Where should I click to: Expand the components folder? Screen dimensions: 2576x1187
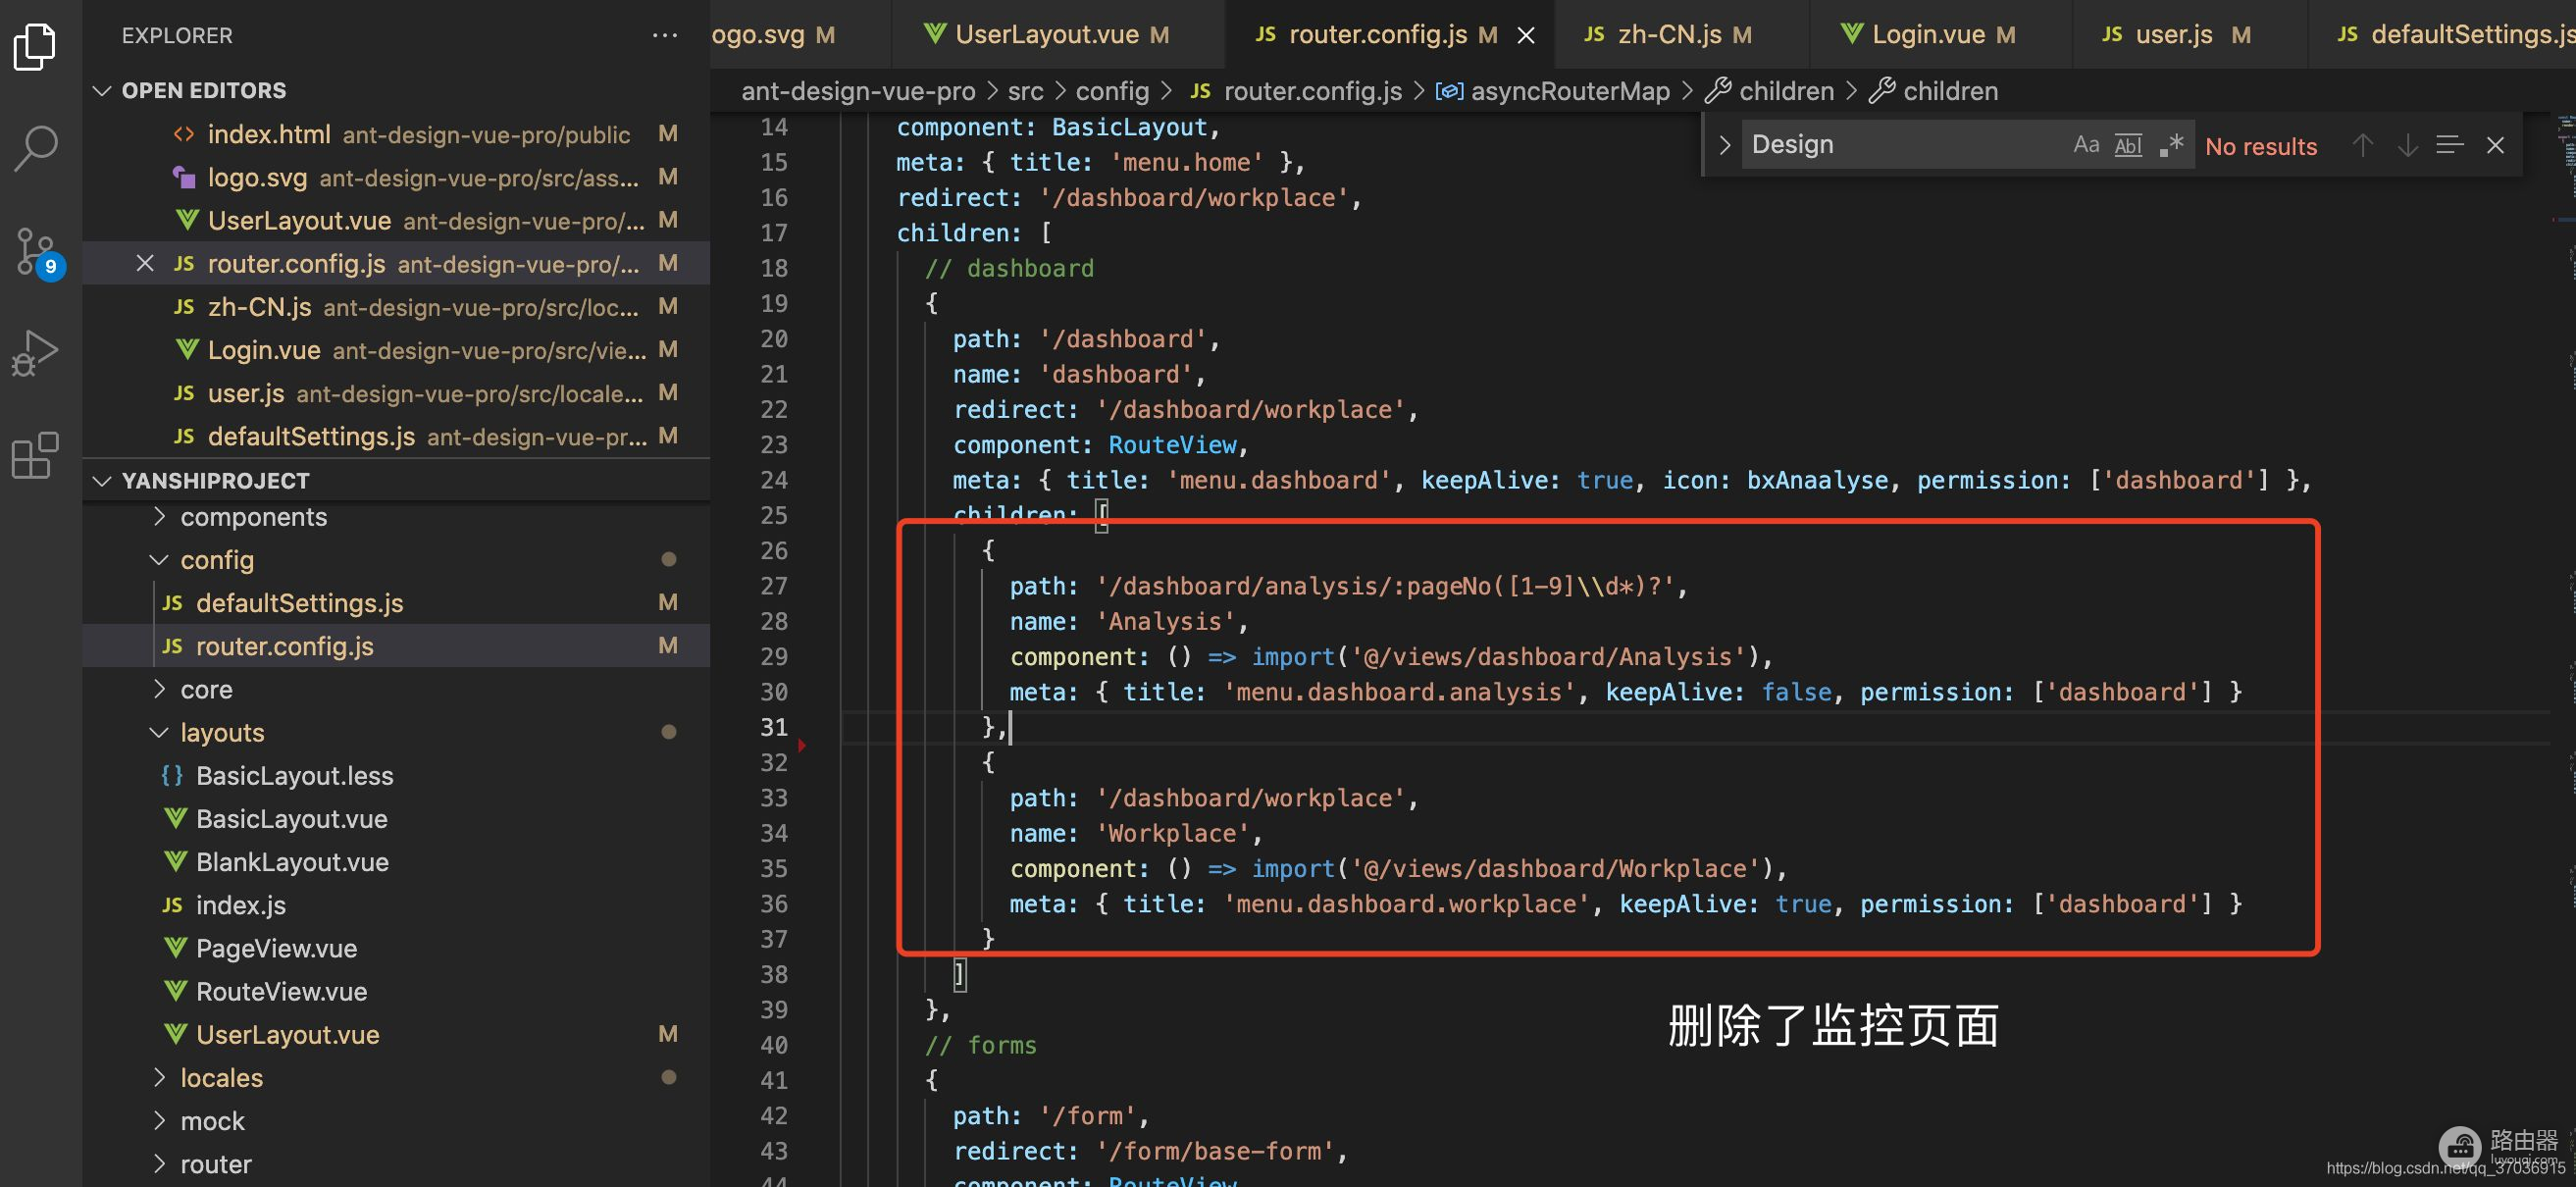click(x=396, y=517)
